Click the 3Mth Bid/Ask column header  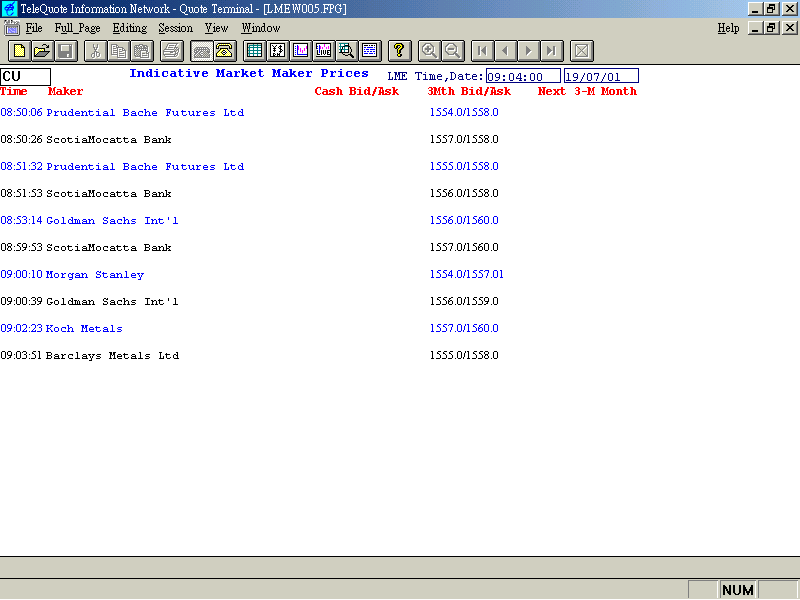(x=469, y=91)
